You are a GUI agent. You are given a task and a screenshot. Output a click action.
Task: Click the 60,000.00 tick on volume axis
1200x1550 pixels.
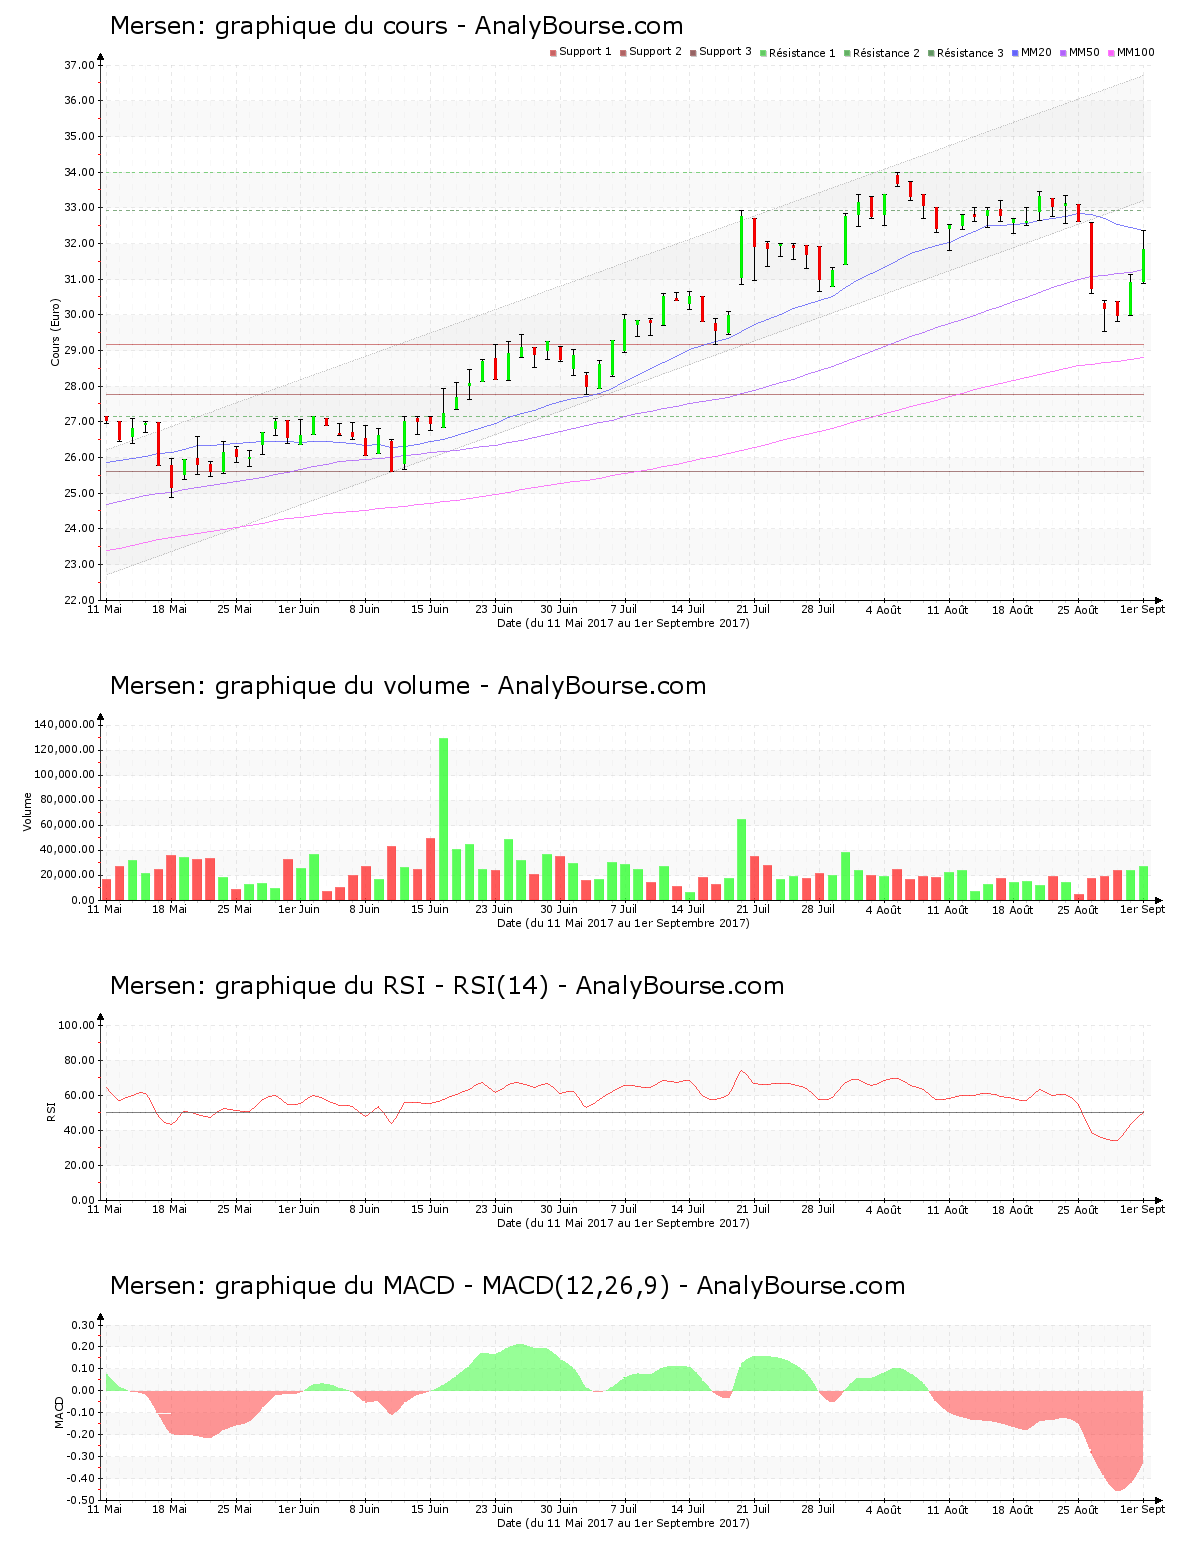tap(67, 825)
